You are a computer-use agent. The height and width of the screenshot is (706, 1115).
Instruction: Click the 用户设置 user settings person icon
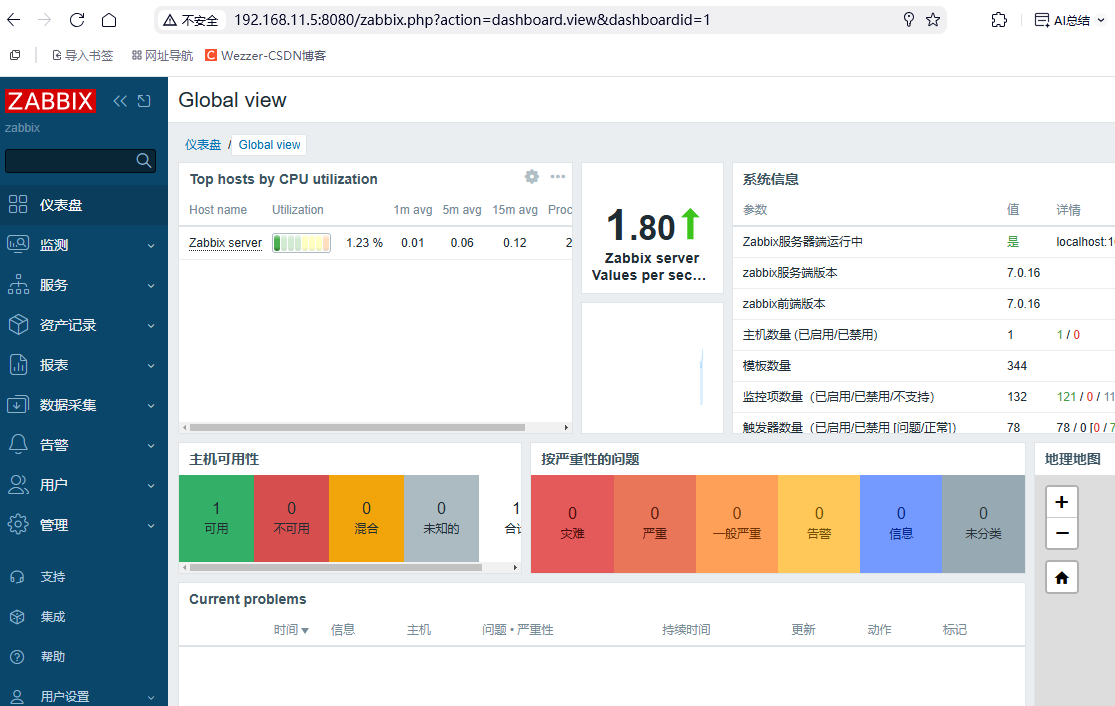click(18, 696)
